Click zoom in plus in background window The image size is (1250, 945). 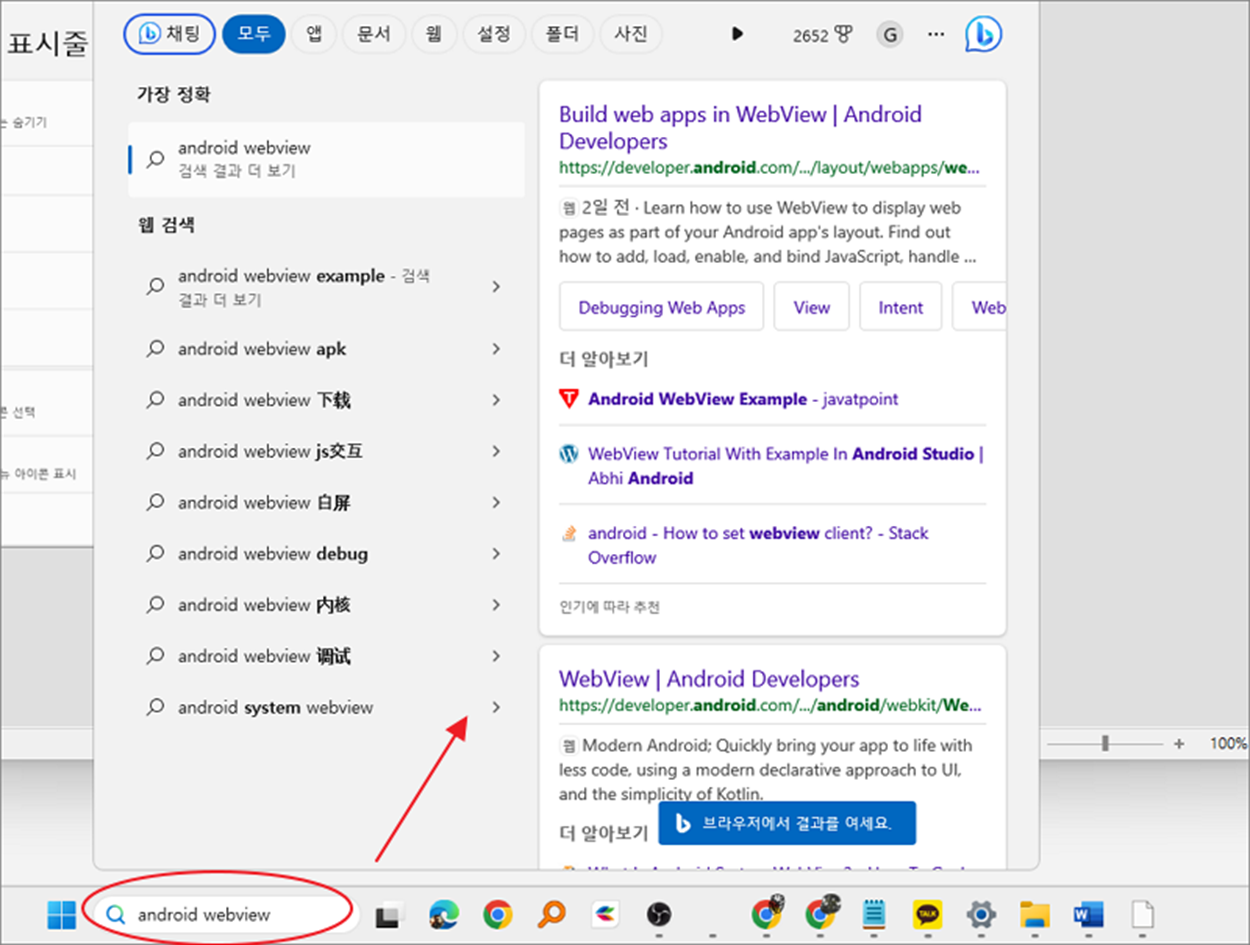pos(1180,743)
